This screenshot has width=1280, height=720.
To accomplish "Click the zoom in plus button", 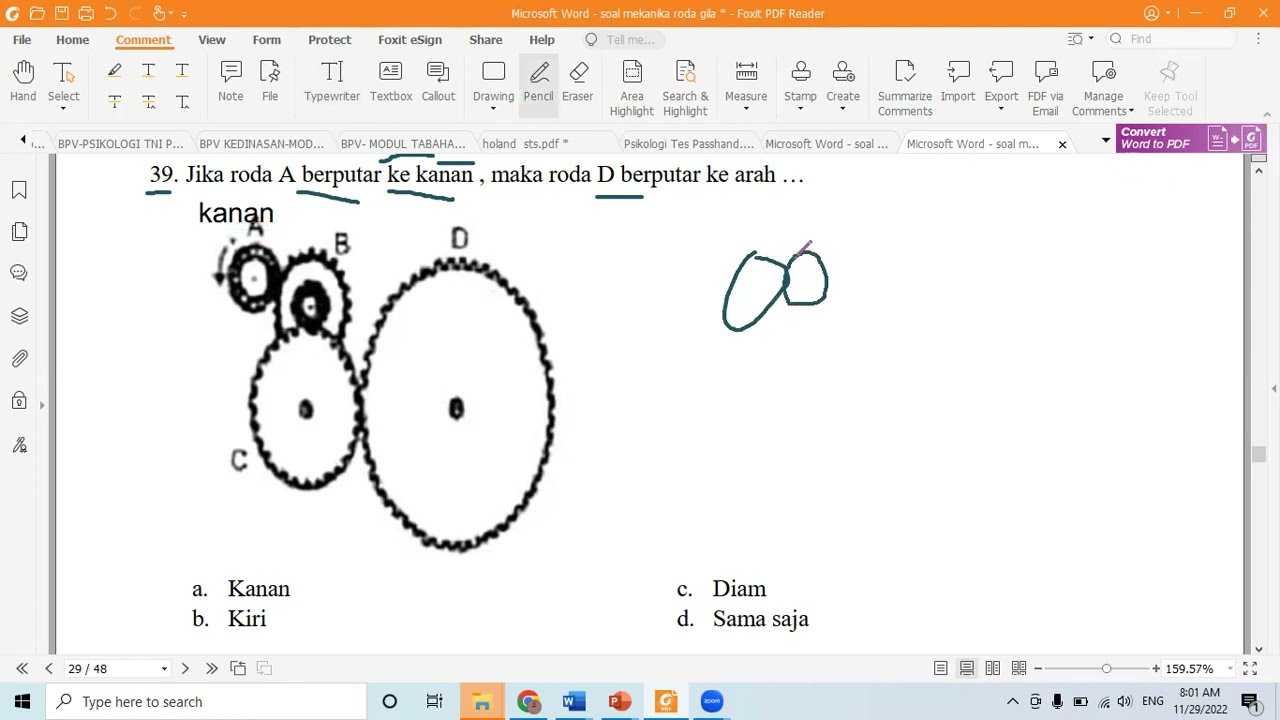I will pos(1156,668).
